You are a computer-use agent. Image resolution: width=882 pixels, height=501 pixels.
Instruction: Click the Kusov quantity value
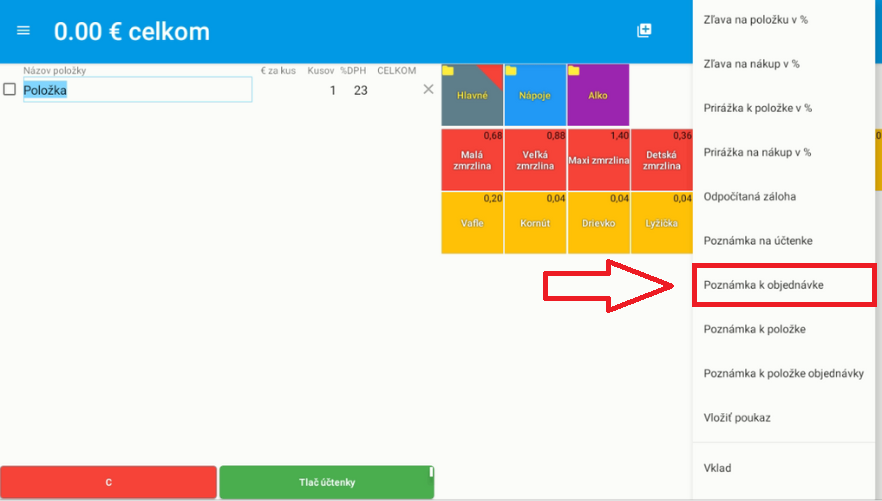pos(332,91)
